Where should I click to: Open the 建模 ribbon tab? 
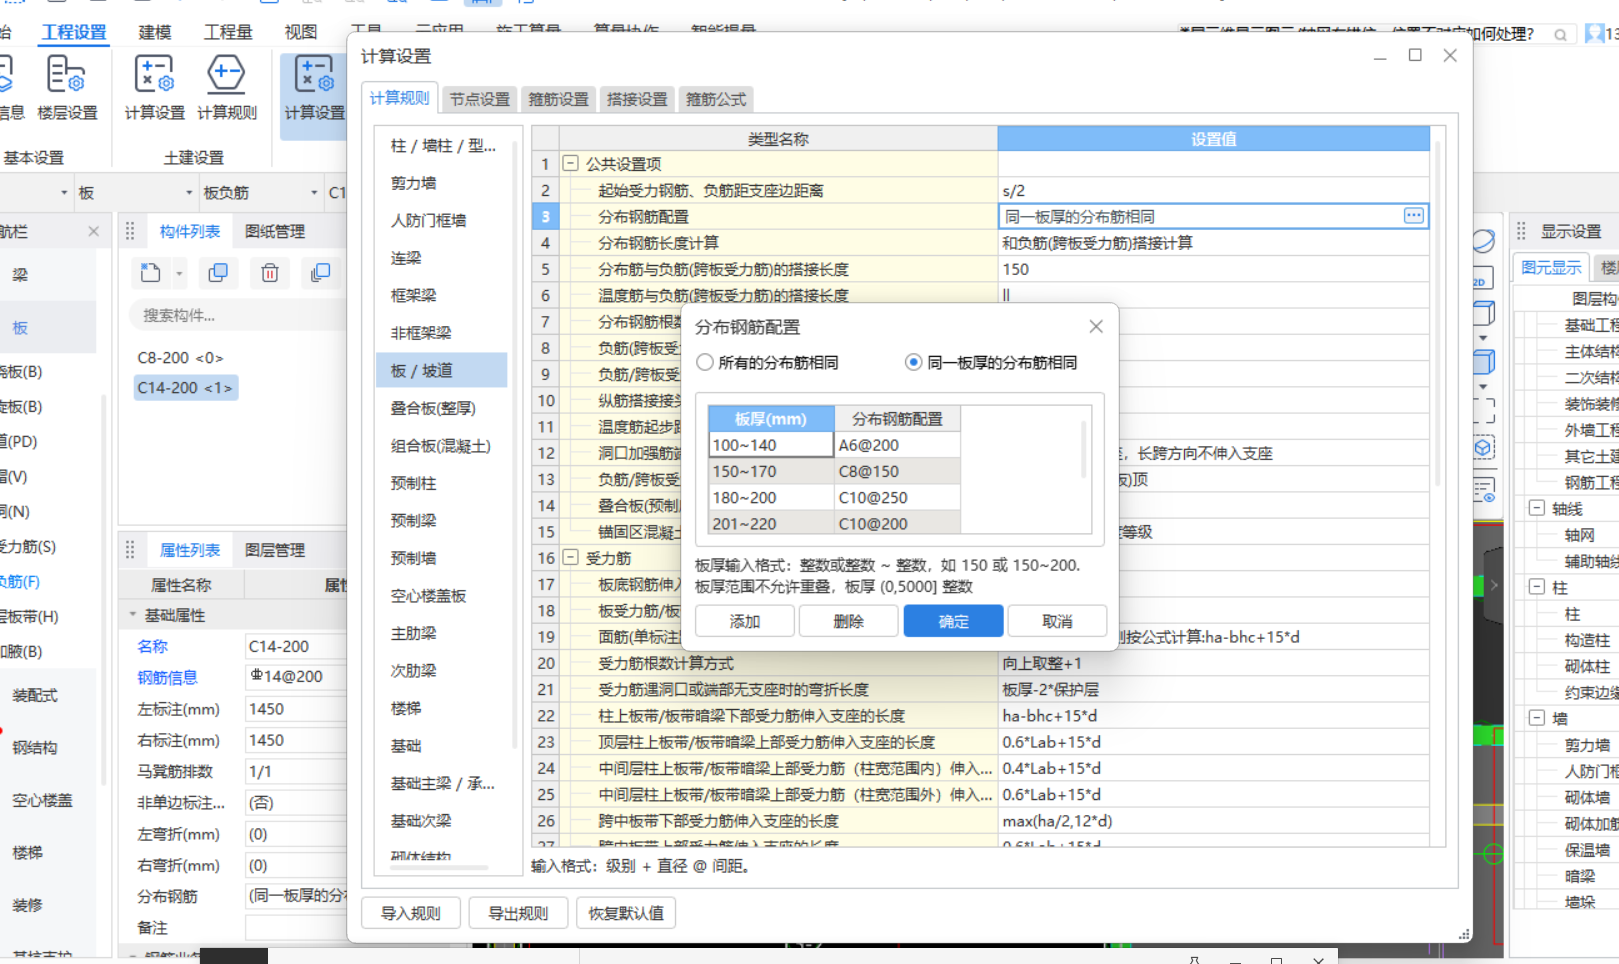coord(155,32)
